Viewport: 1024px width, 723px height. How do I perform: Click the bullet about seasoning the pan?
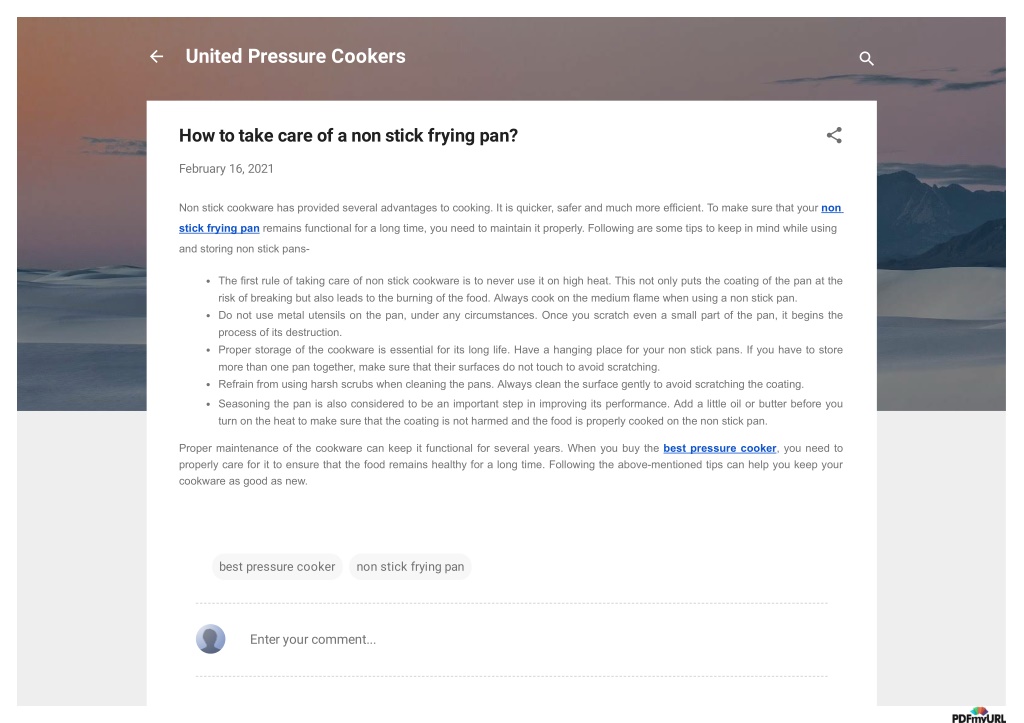pos(530,412)
